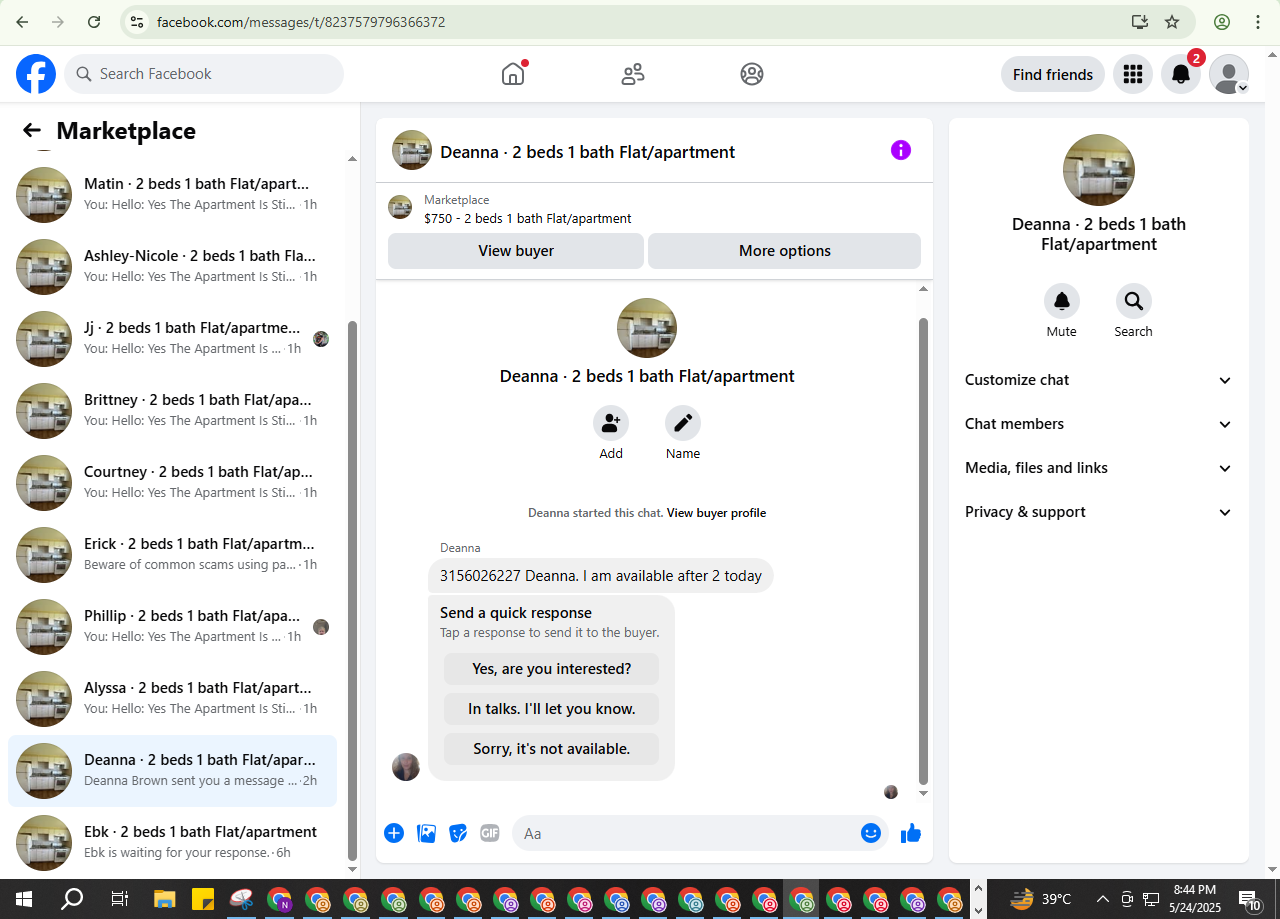Open the notifications bell
The image size is (1280, 919).
(x=1181, y=74)
